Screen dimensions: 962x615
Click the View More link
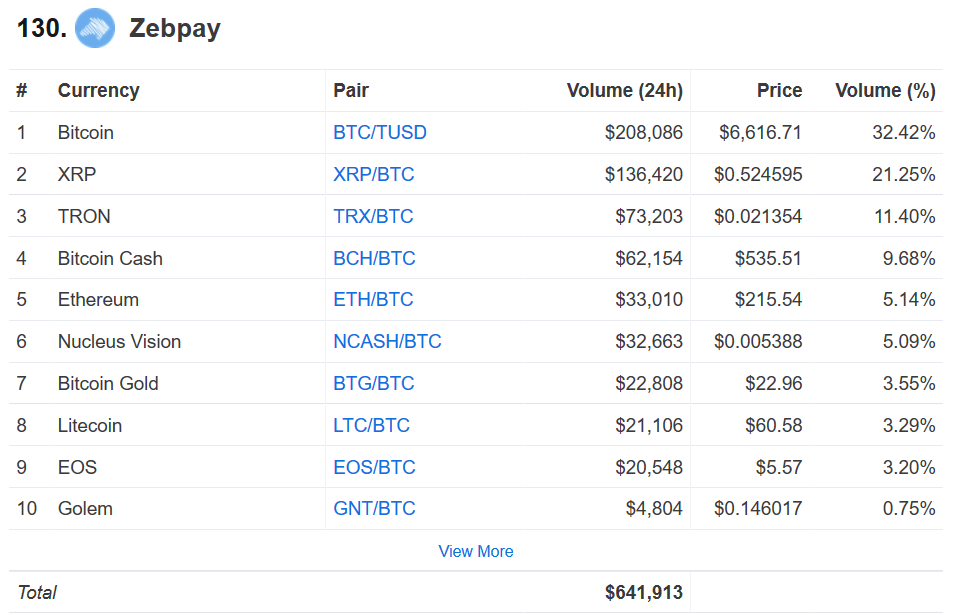[475, 551]
